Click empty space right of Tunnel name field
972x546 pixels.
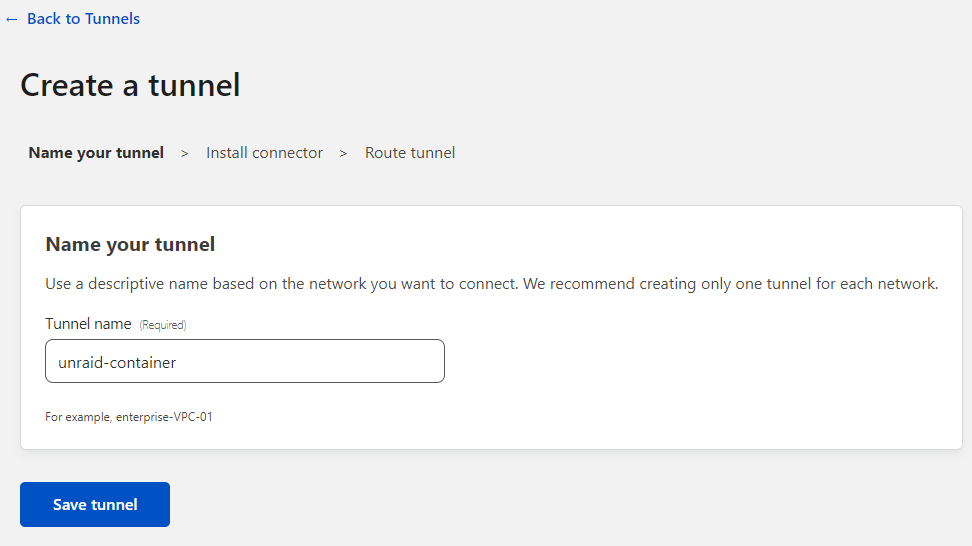[x=700, y=361]
